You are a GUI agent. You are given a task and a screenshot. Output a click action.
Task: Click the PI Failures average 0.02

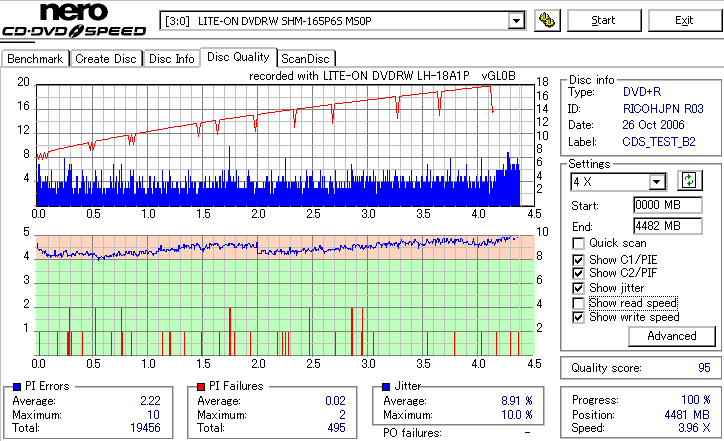[335, 401]
